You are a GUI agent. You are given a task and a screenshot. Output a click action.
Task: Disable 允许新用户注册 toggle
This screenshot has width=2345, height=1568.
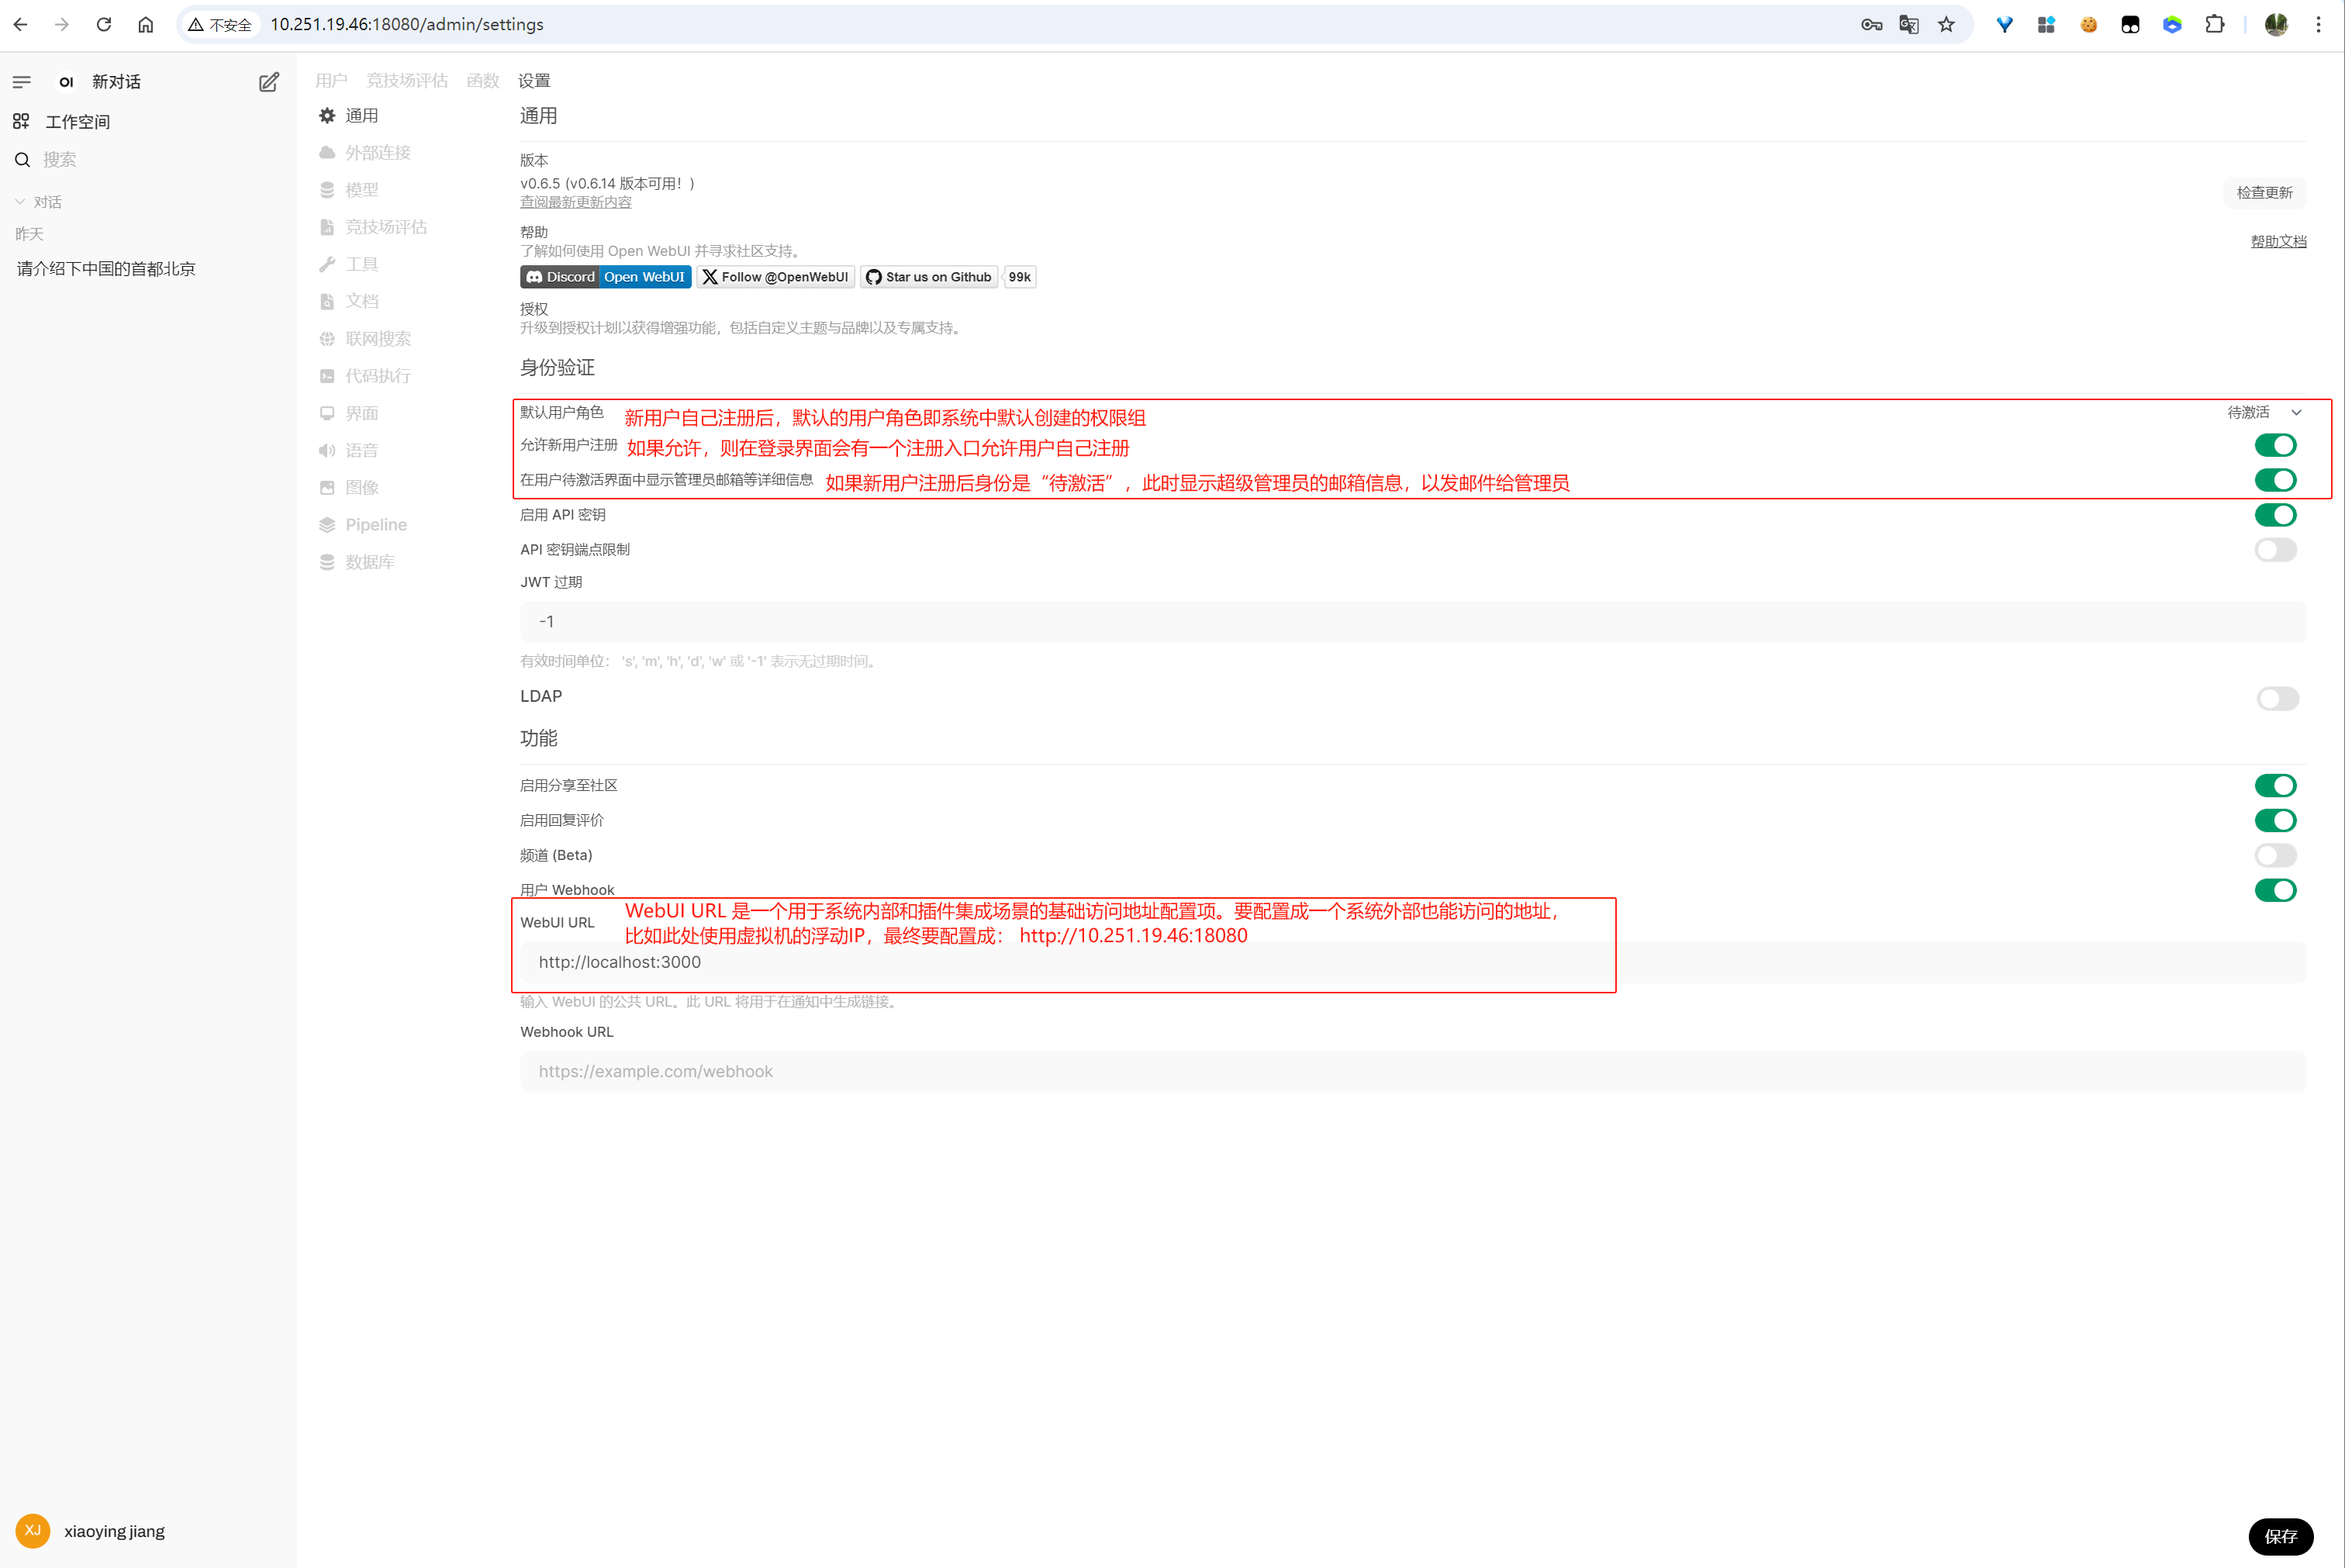tap(2275, 445)
